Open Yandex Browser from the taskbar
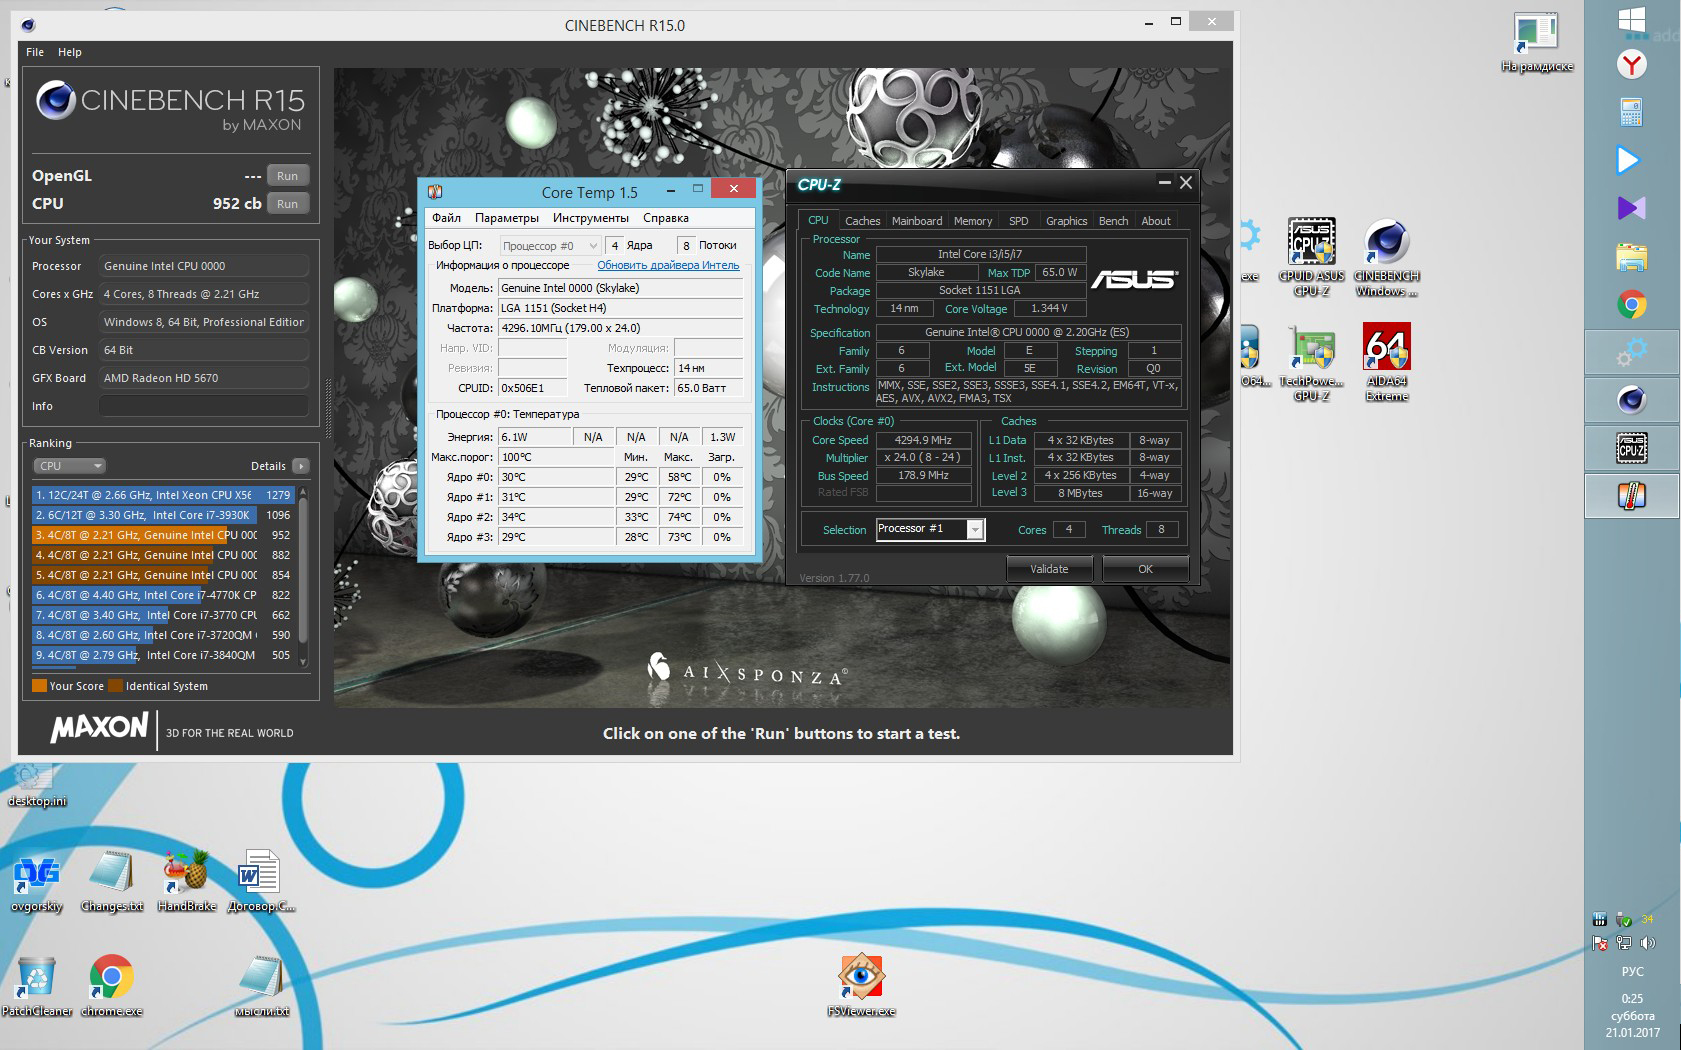 click(x=1632, y=65)
